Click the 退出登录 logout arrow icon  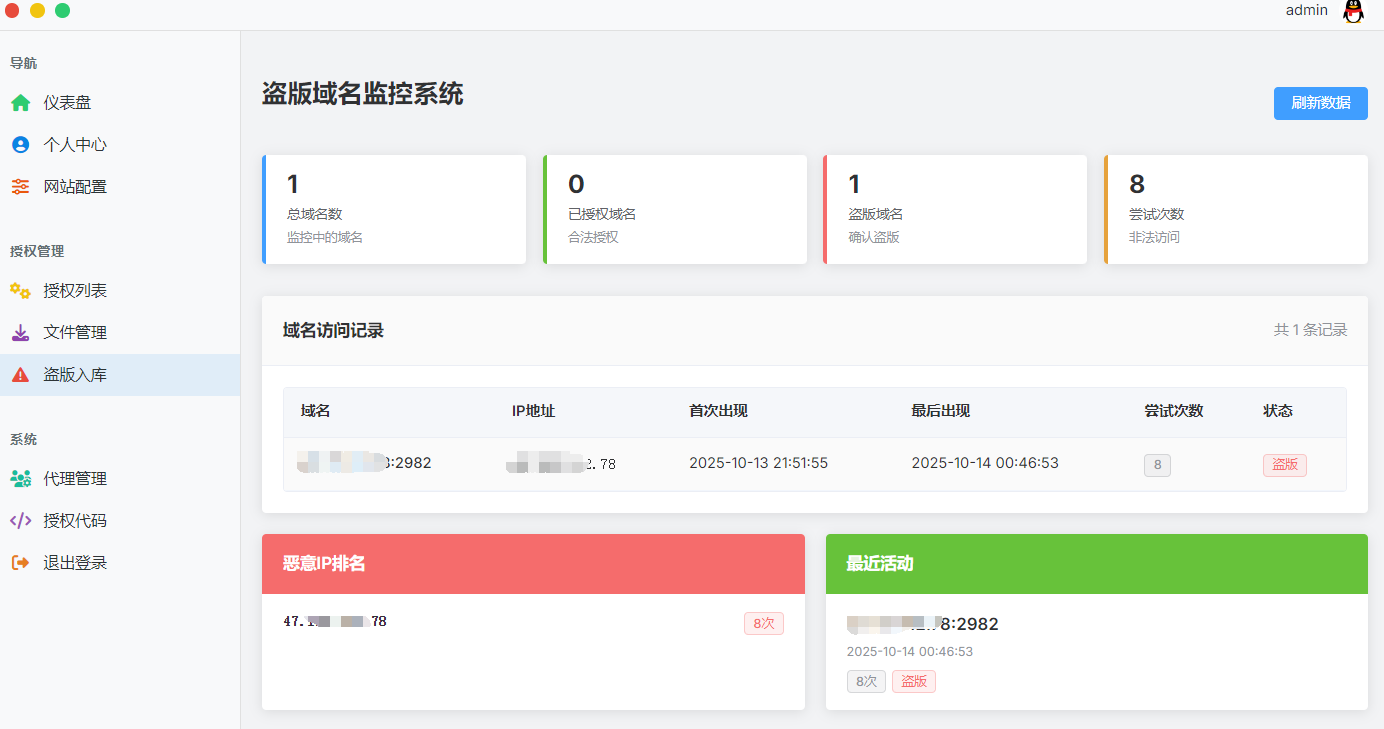20,562
